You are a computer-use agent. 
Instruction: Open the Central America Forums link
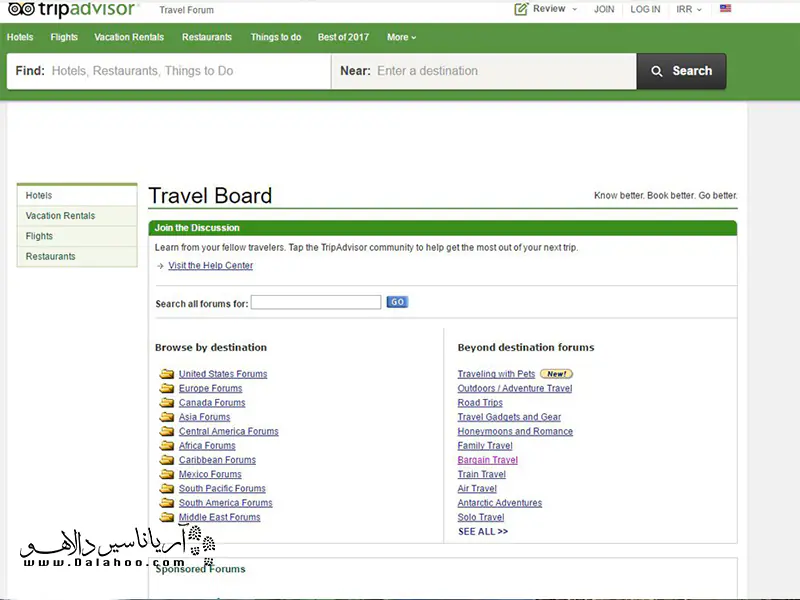(229, 431)
